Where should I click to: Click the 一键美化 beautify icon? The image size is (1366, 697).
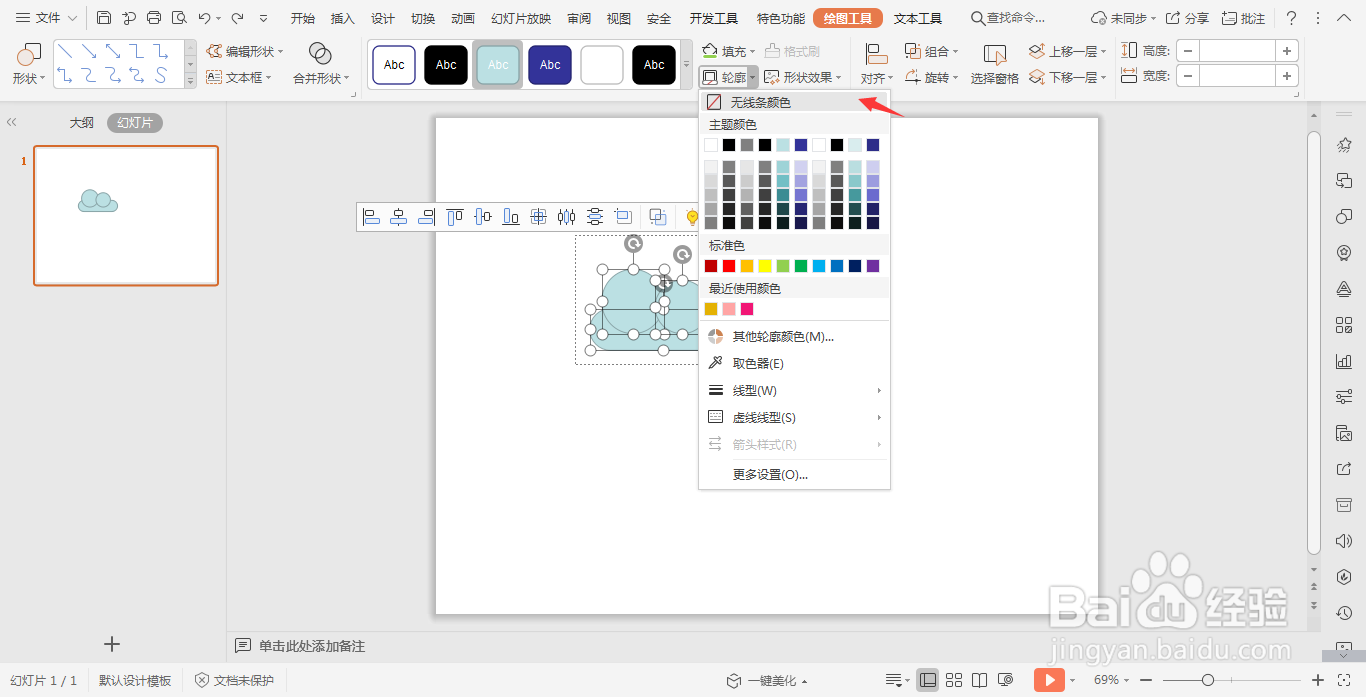tap(732, 680)
